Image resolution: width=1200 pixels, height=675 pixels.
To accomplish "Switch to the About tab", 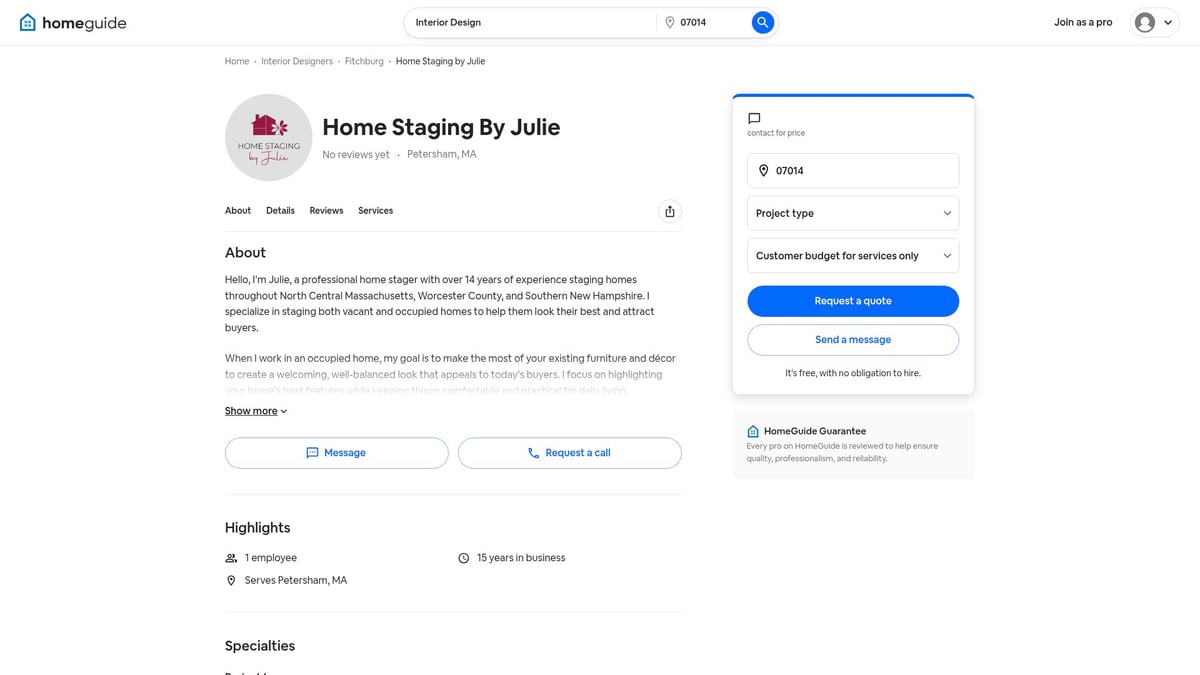I will point(238,211).
